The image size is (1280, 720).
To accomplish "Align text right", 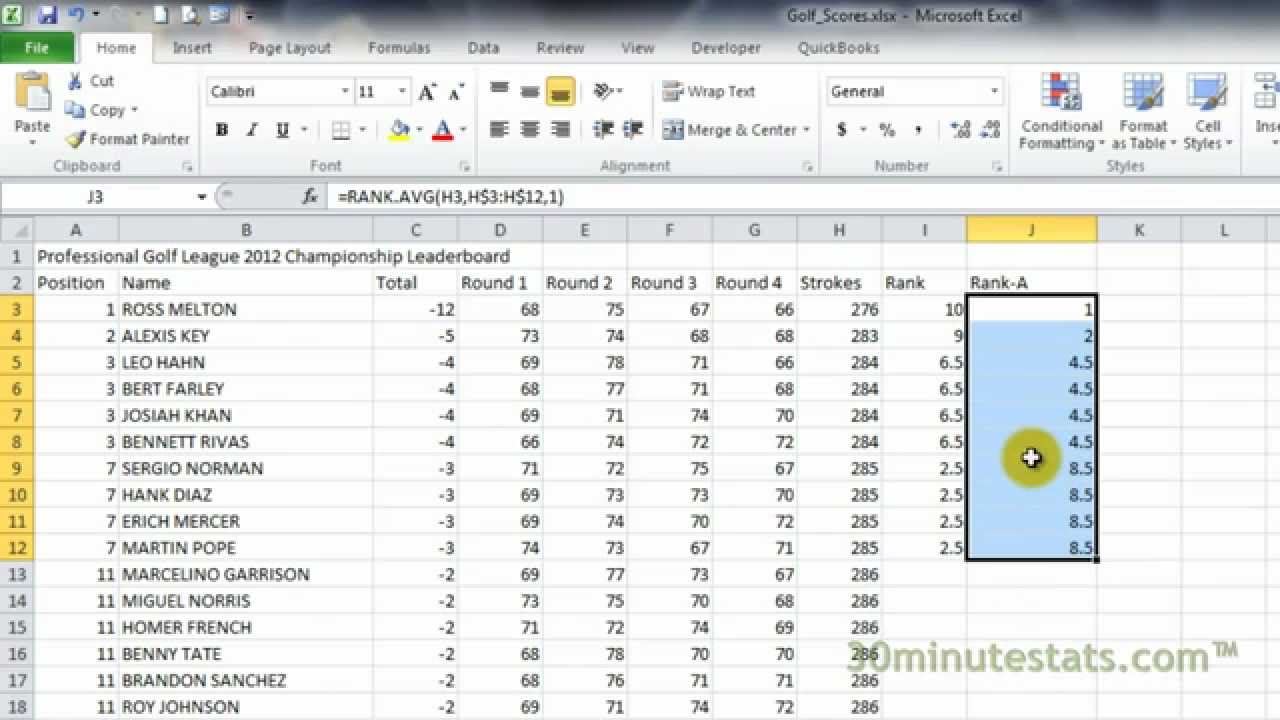I will (560, 130).
